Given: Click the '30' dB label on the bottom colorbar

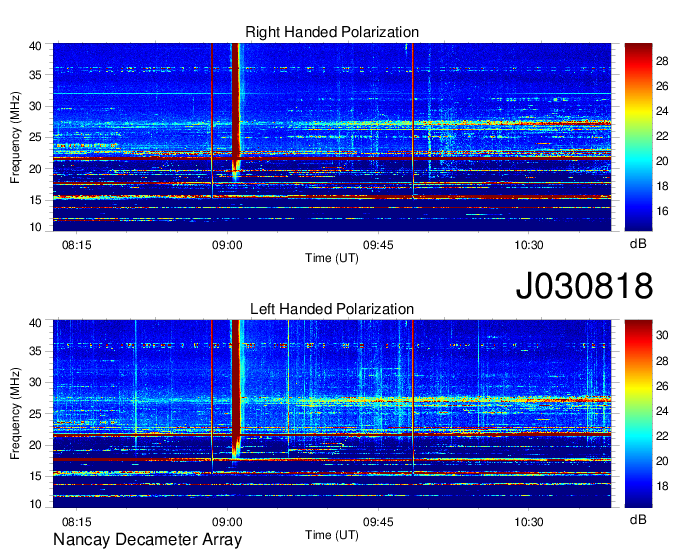Looking at the screenshot, I should point(662,335).
